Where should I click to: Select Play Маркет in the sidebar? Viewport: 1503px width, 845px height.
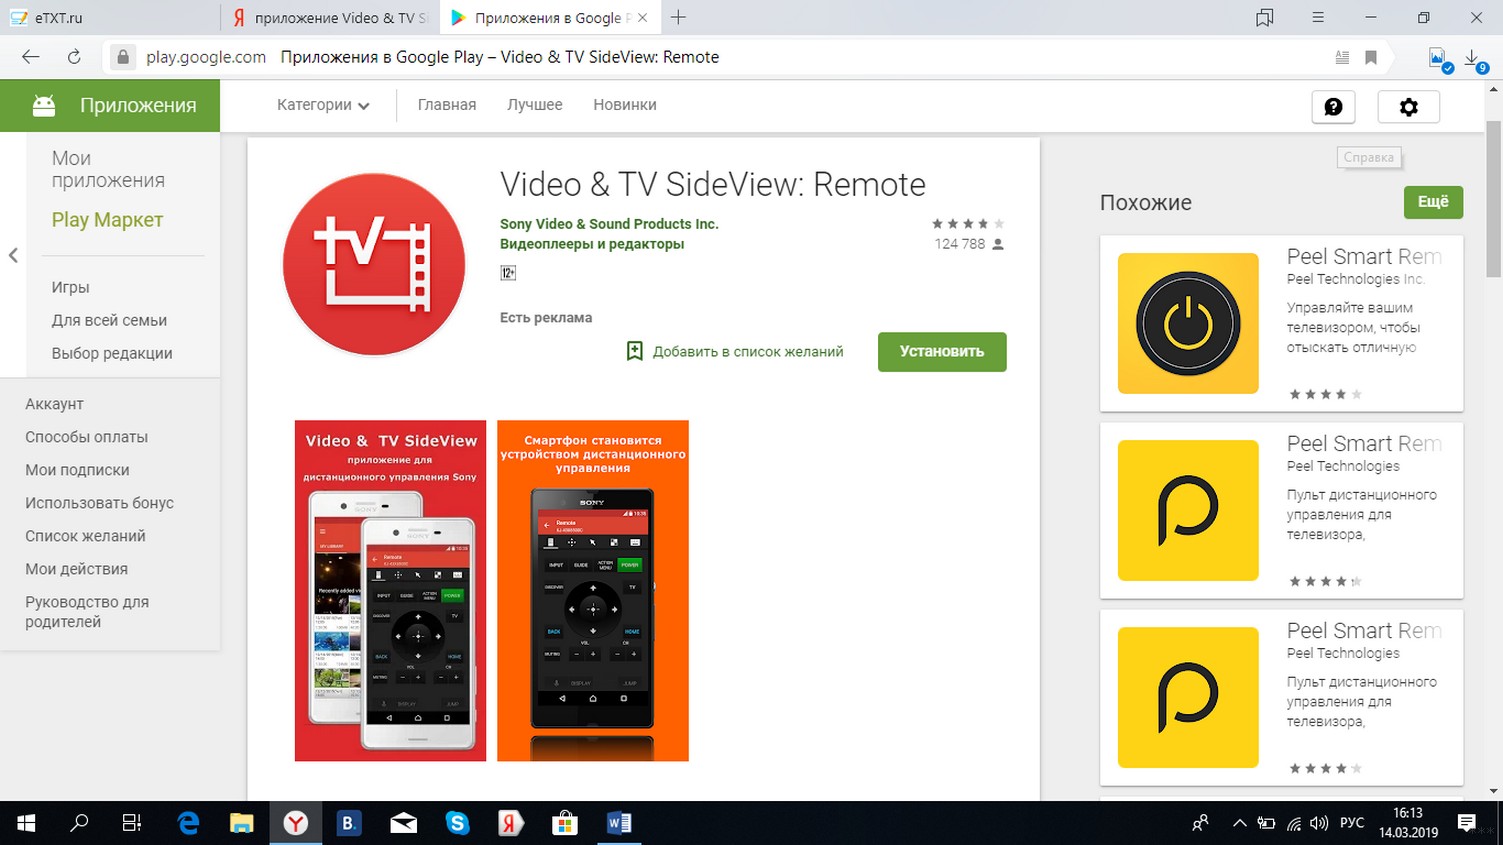[107, 220]
